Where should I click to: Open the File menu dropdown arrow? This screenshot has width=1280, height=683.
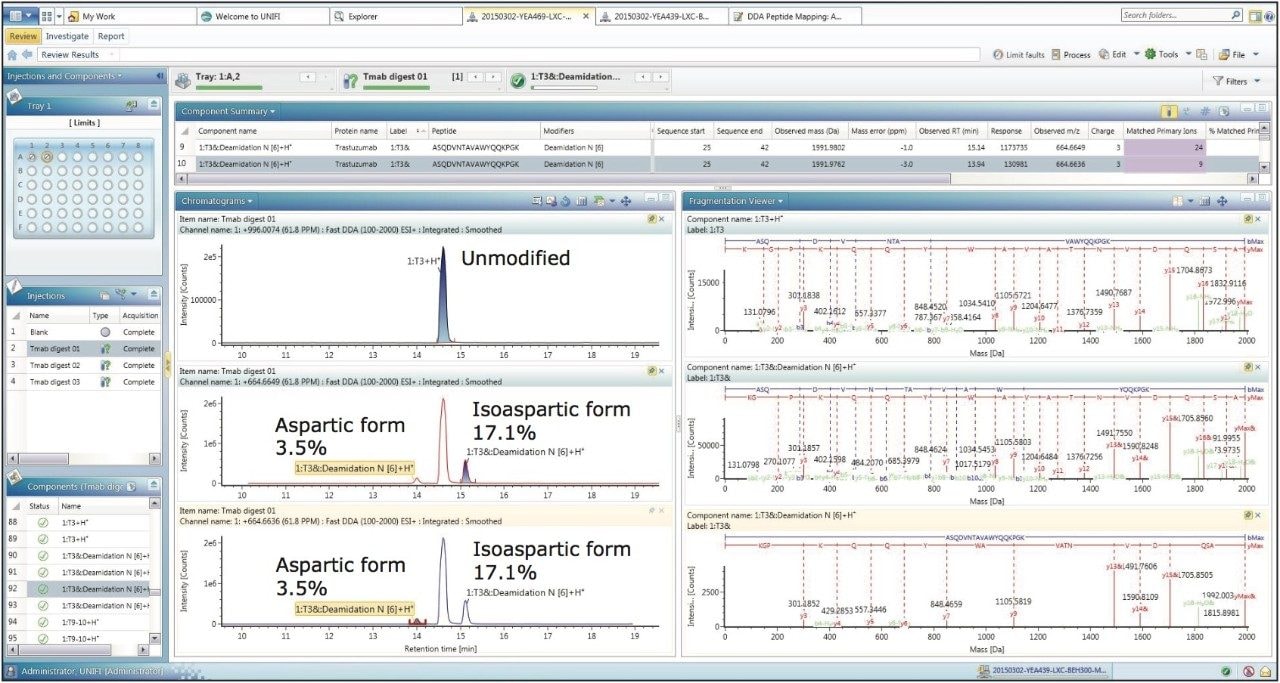coord(1255,54)
